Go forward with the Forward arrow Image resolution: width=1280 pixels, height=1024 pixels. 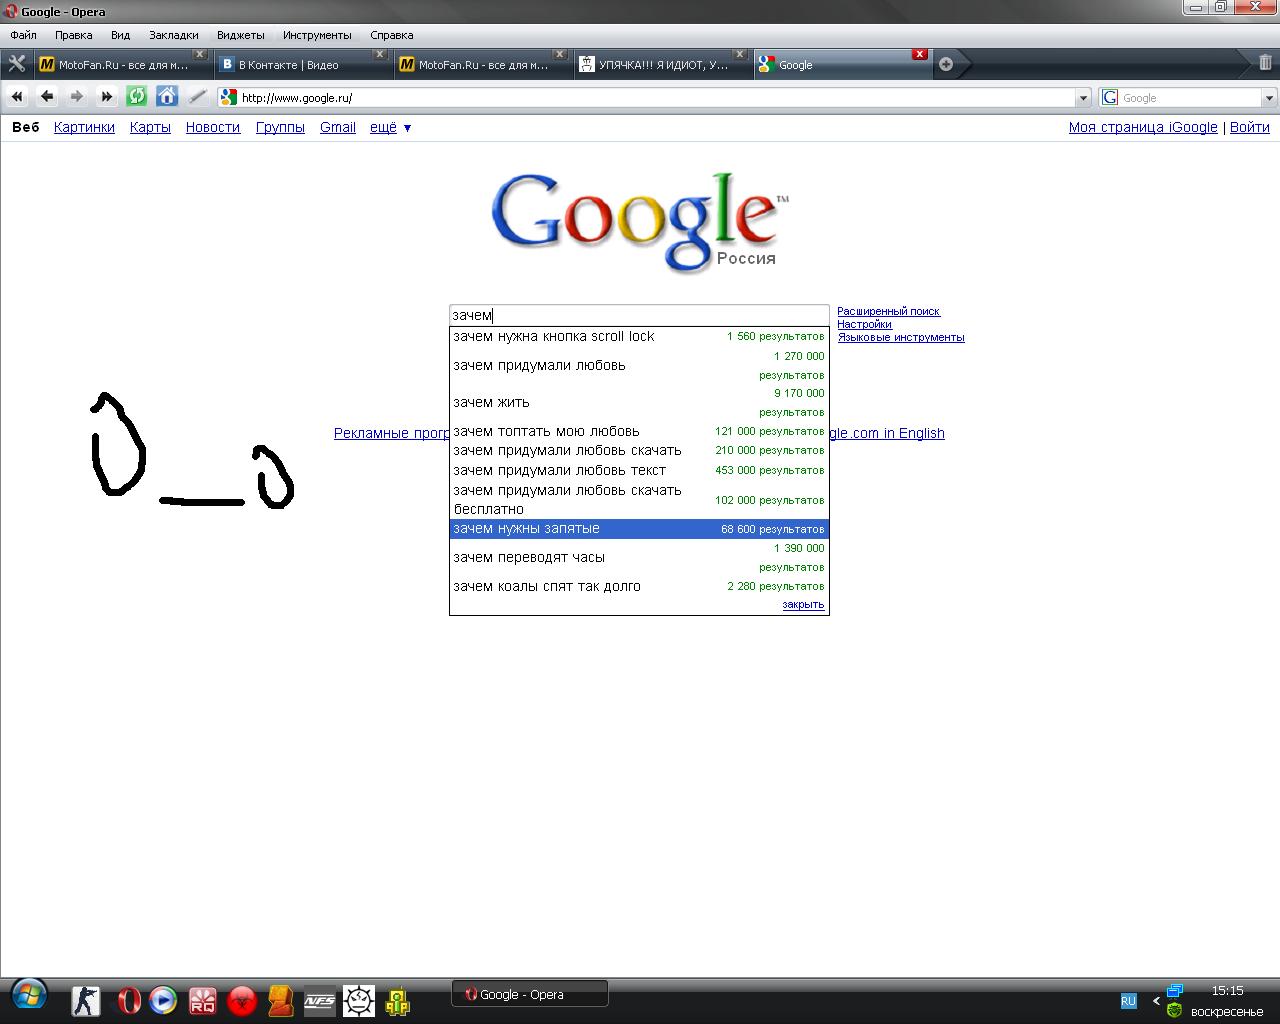click(x=77, y=97)
